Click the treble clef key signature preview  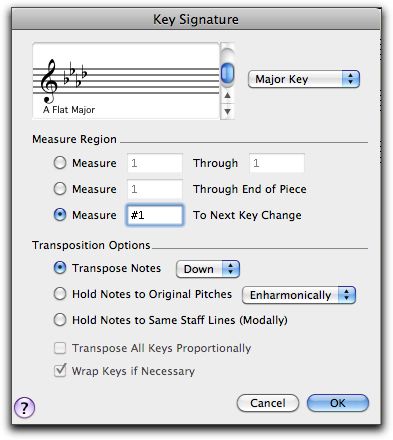point(126,81)
